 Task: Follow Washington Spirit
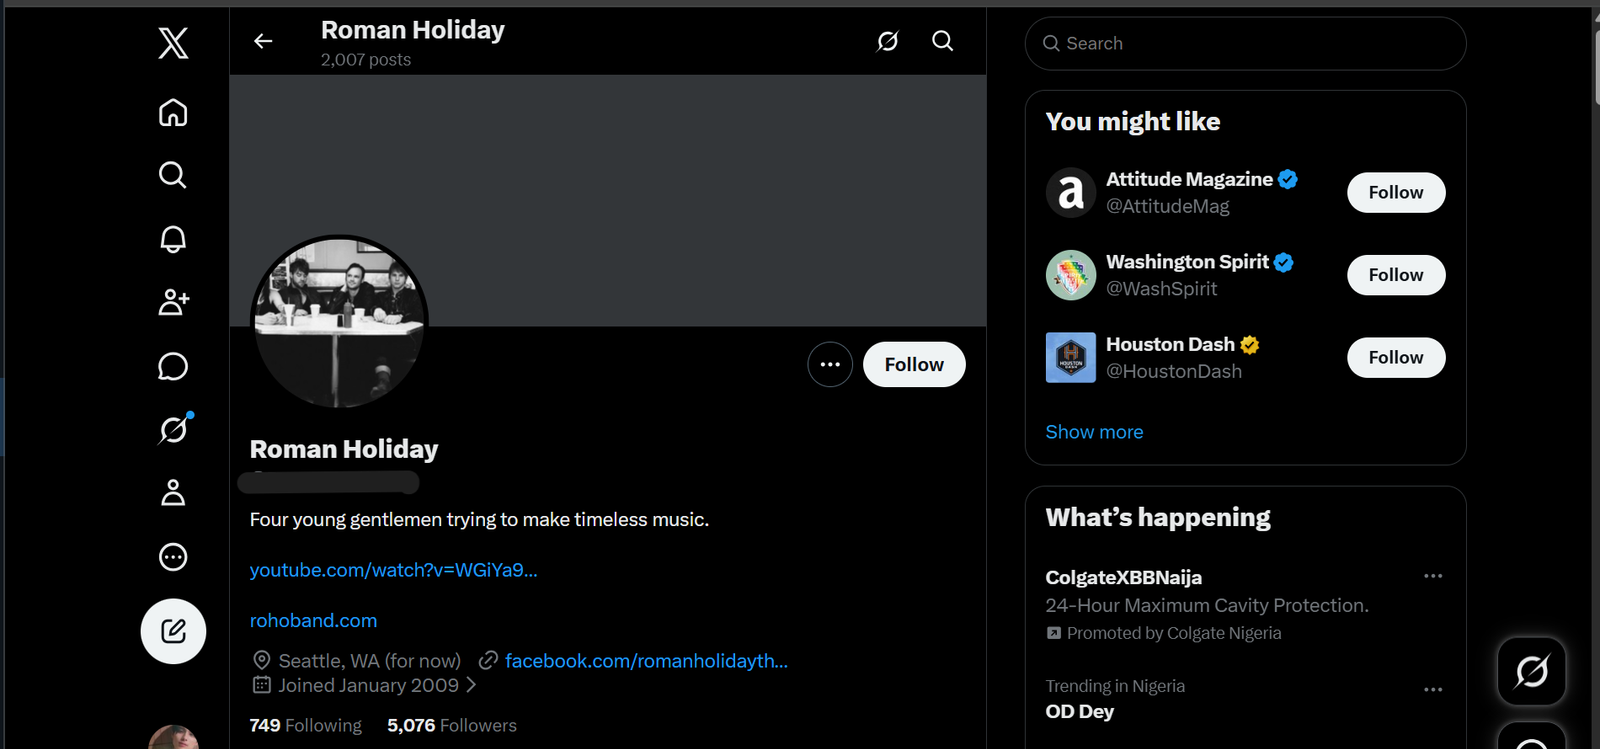click(x=1396, y=275)
